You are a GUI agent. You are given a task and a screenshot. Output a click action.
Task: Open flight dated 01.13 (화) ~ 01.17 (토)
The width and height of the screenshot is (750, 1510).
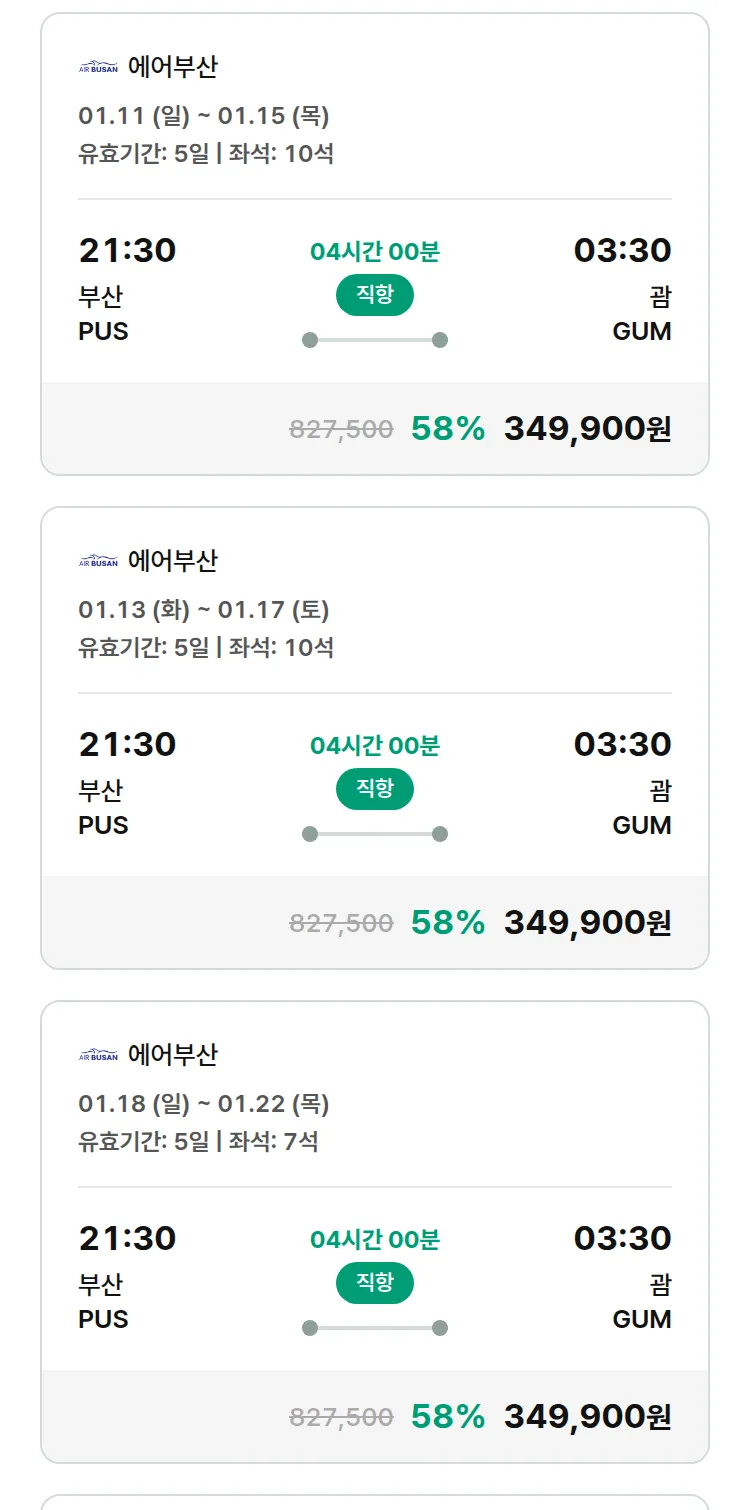(204, 610)
